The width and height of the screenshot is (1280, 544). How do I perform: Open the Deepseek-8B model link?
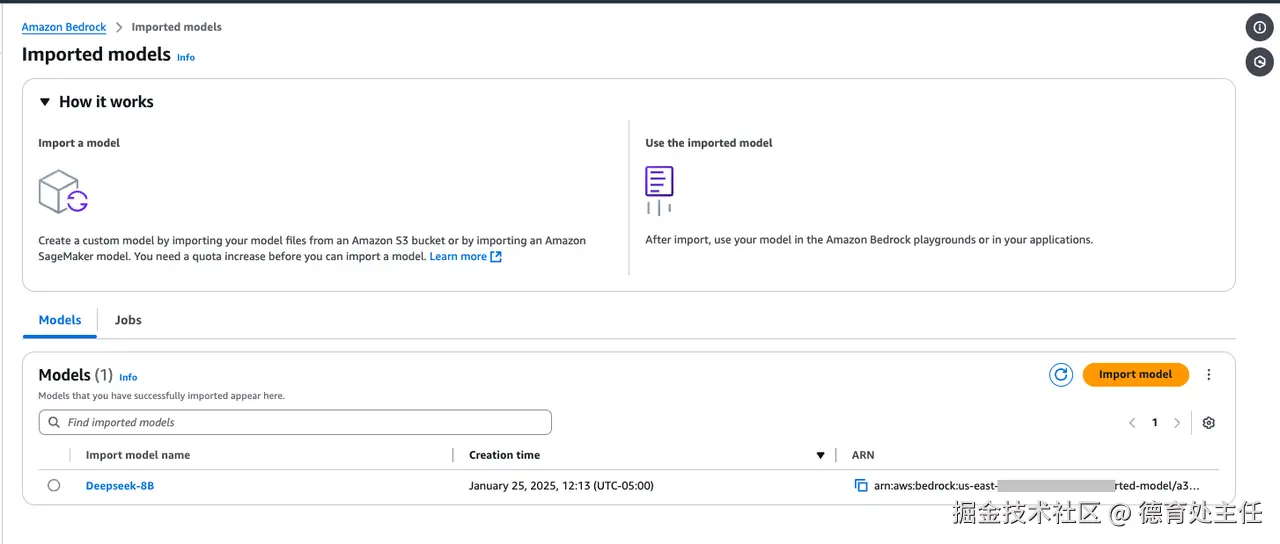coord(120,486)
